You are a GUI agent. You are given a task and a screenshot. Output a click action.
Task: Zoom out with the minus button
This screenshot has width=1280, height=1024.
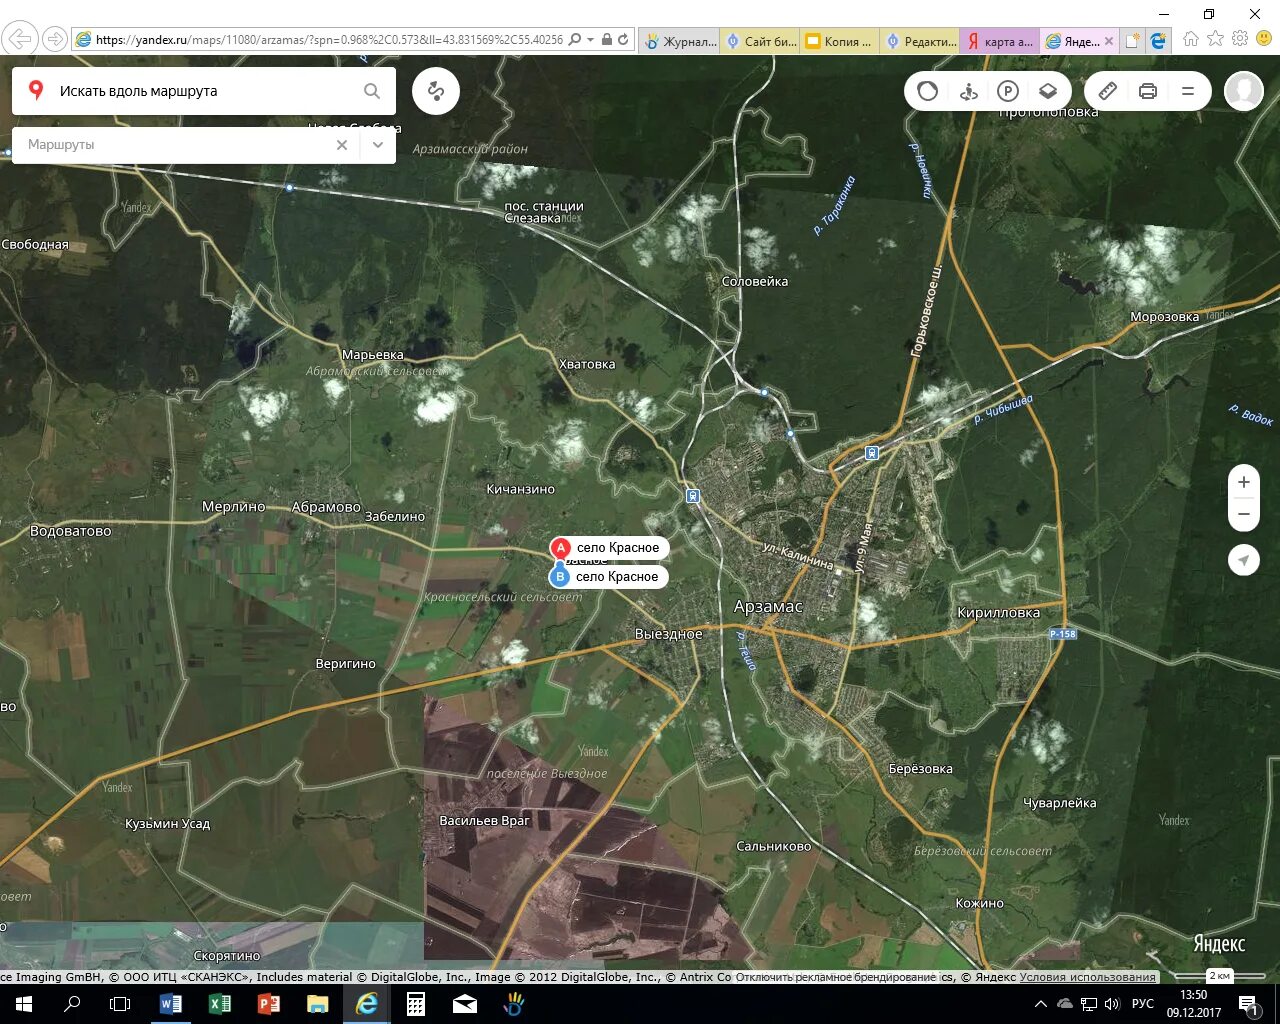click(1244, 514)
